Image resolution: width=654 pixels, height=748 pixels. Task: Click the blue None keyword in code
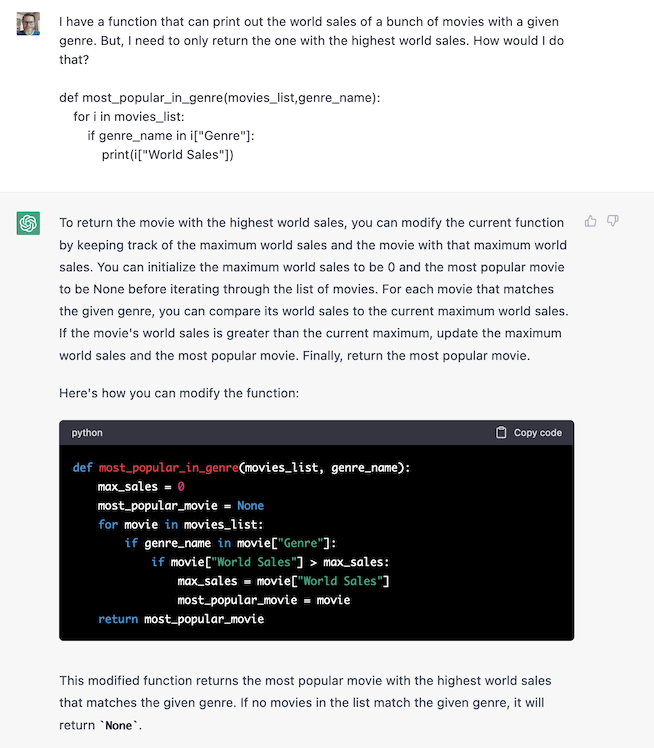(x=250, y=506)
